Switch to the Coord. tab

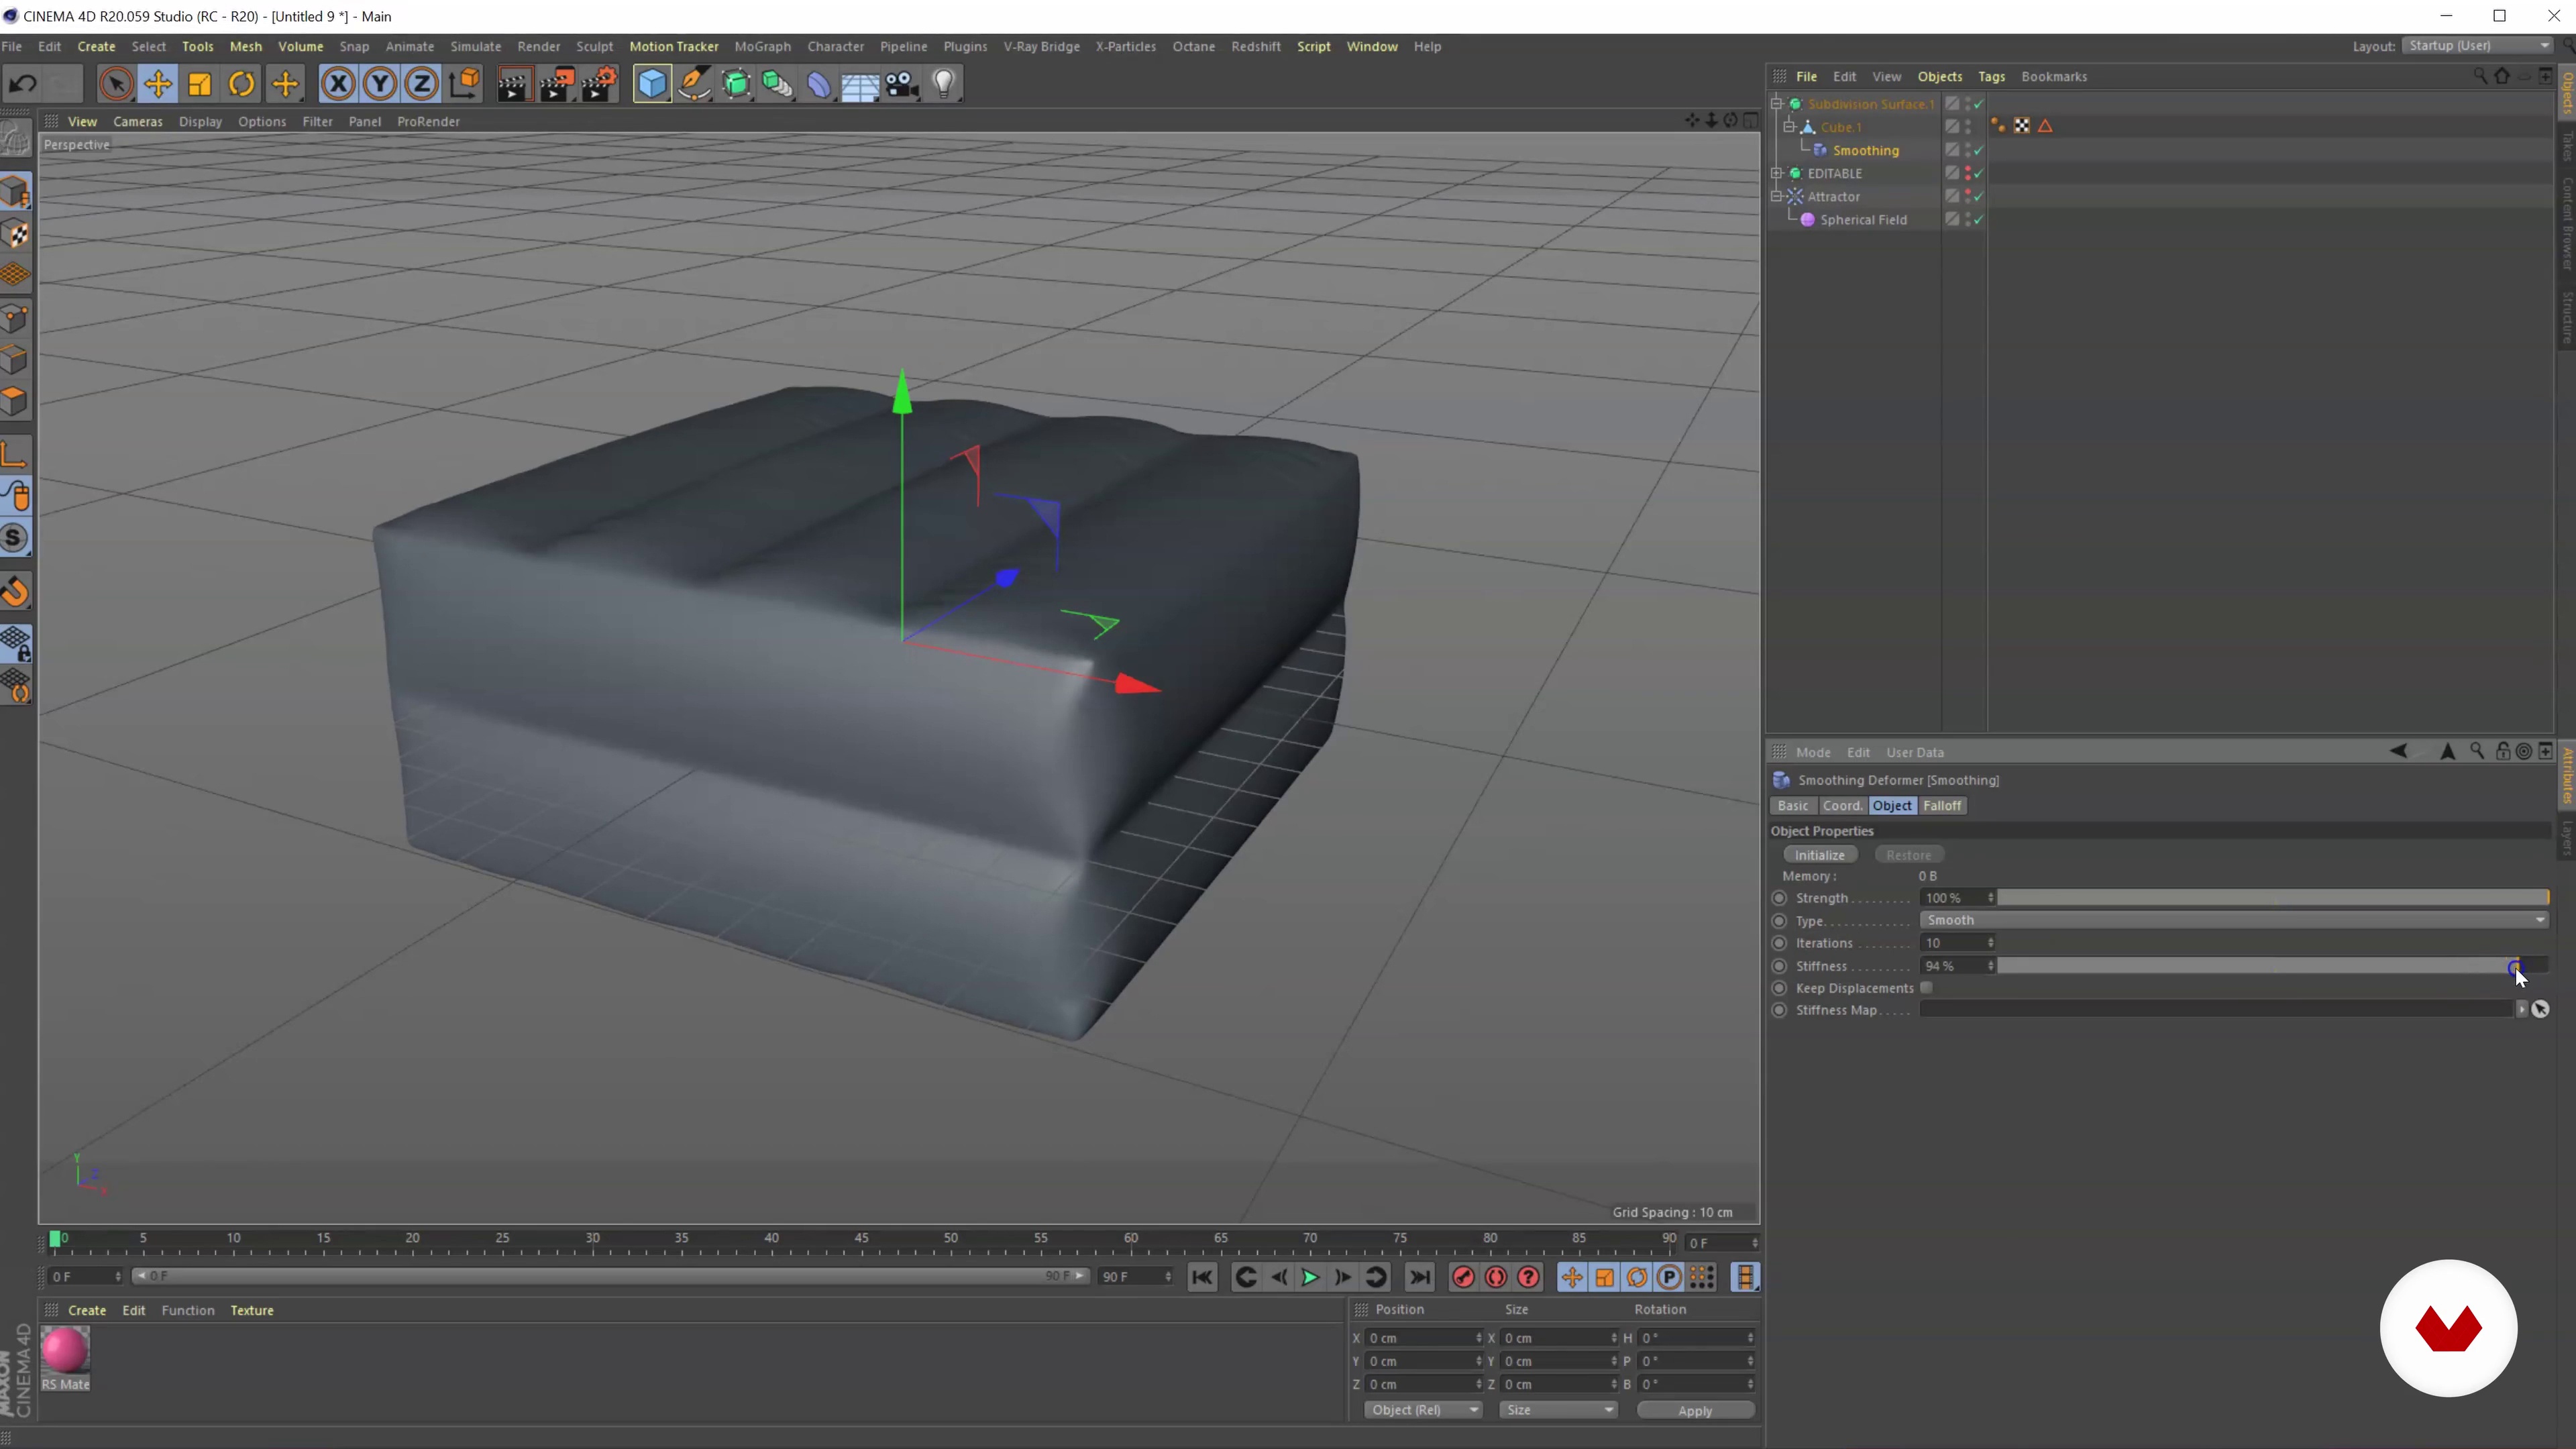[x=1842, y=806]
